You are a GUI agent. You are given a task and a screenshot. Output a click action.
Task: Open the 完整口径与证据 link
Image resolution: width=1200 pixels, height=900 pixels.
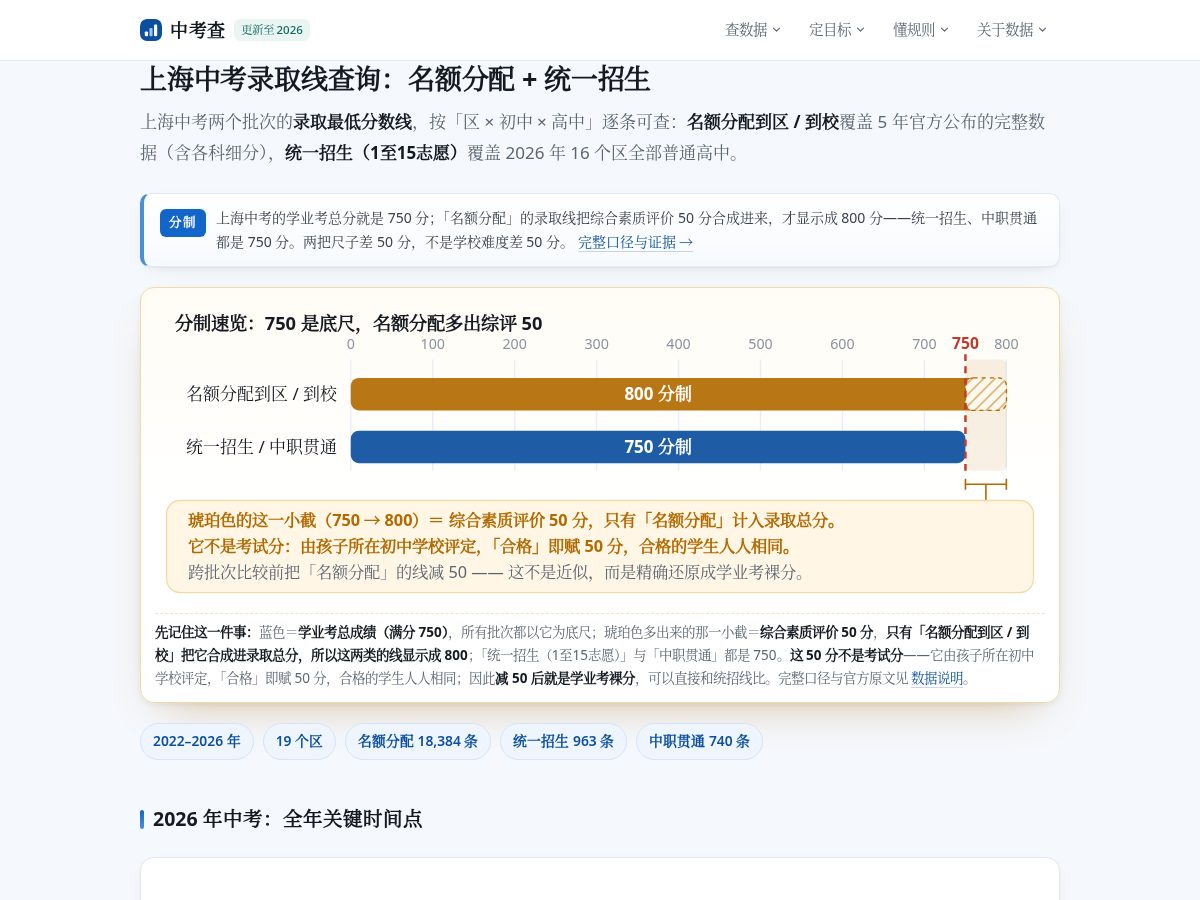point(635,242)
